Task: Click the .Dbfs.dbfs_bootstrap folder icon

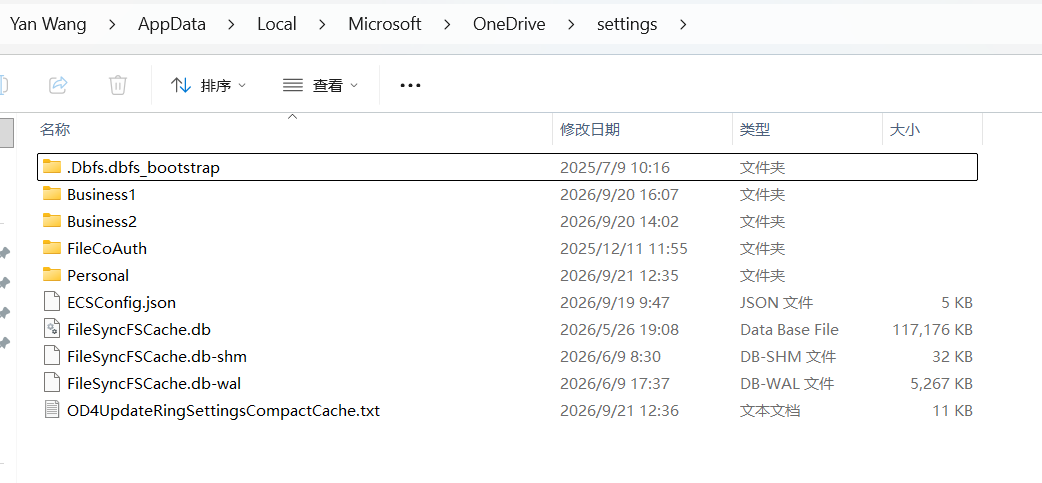Action: tap(52, 167)
